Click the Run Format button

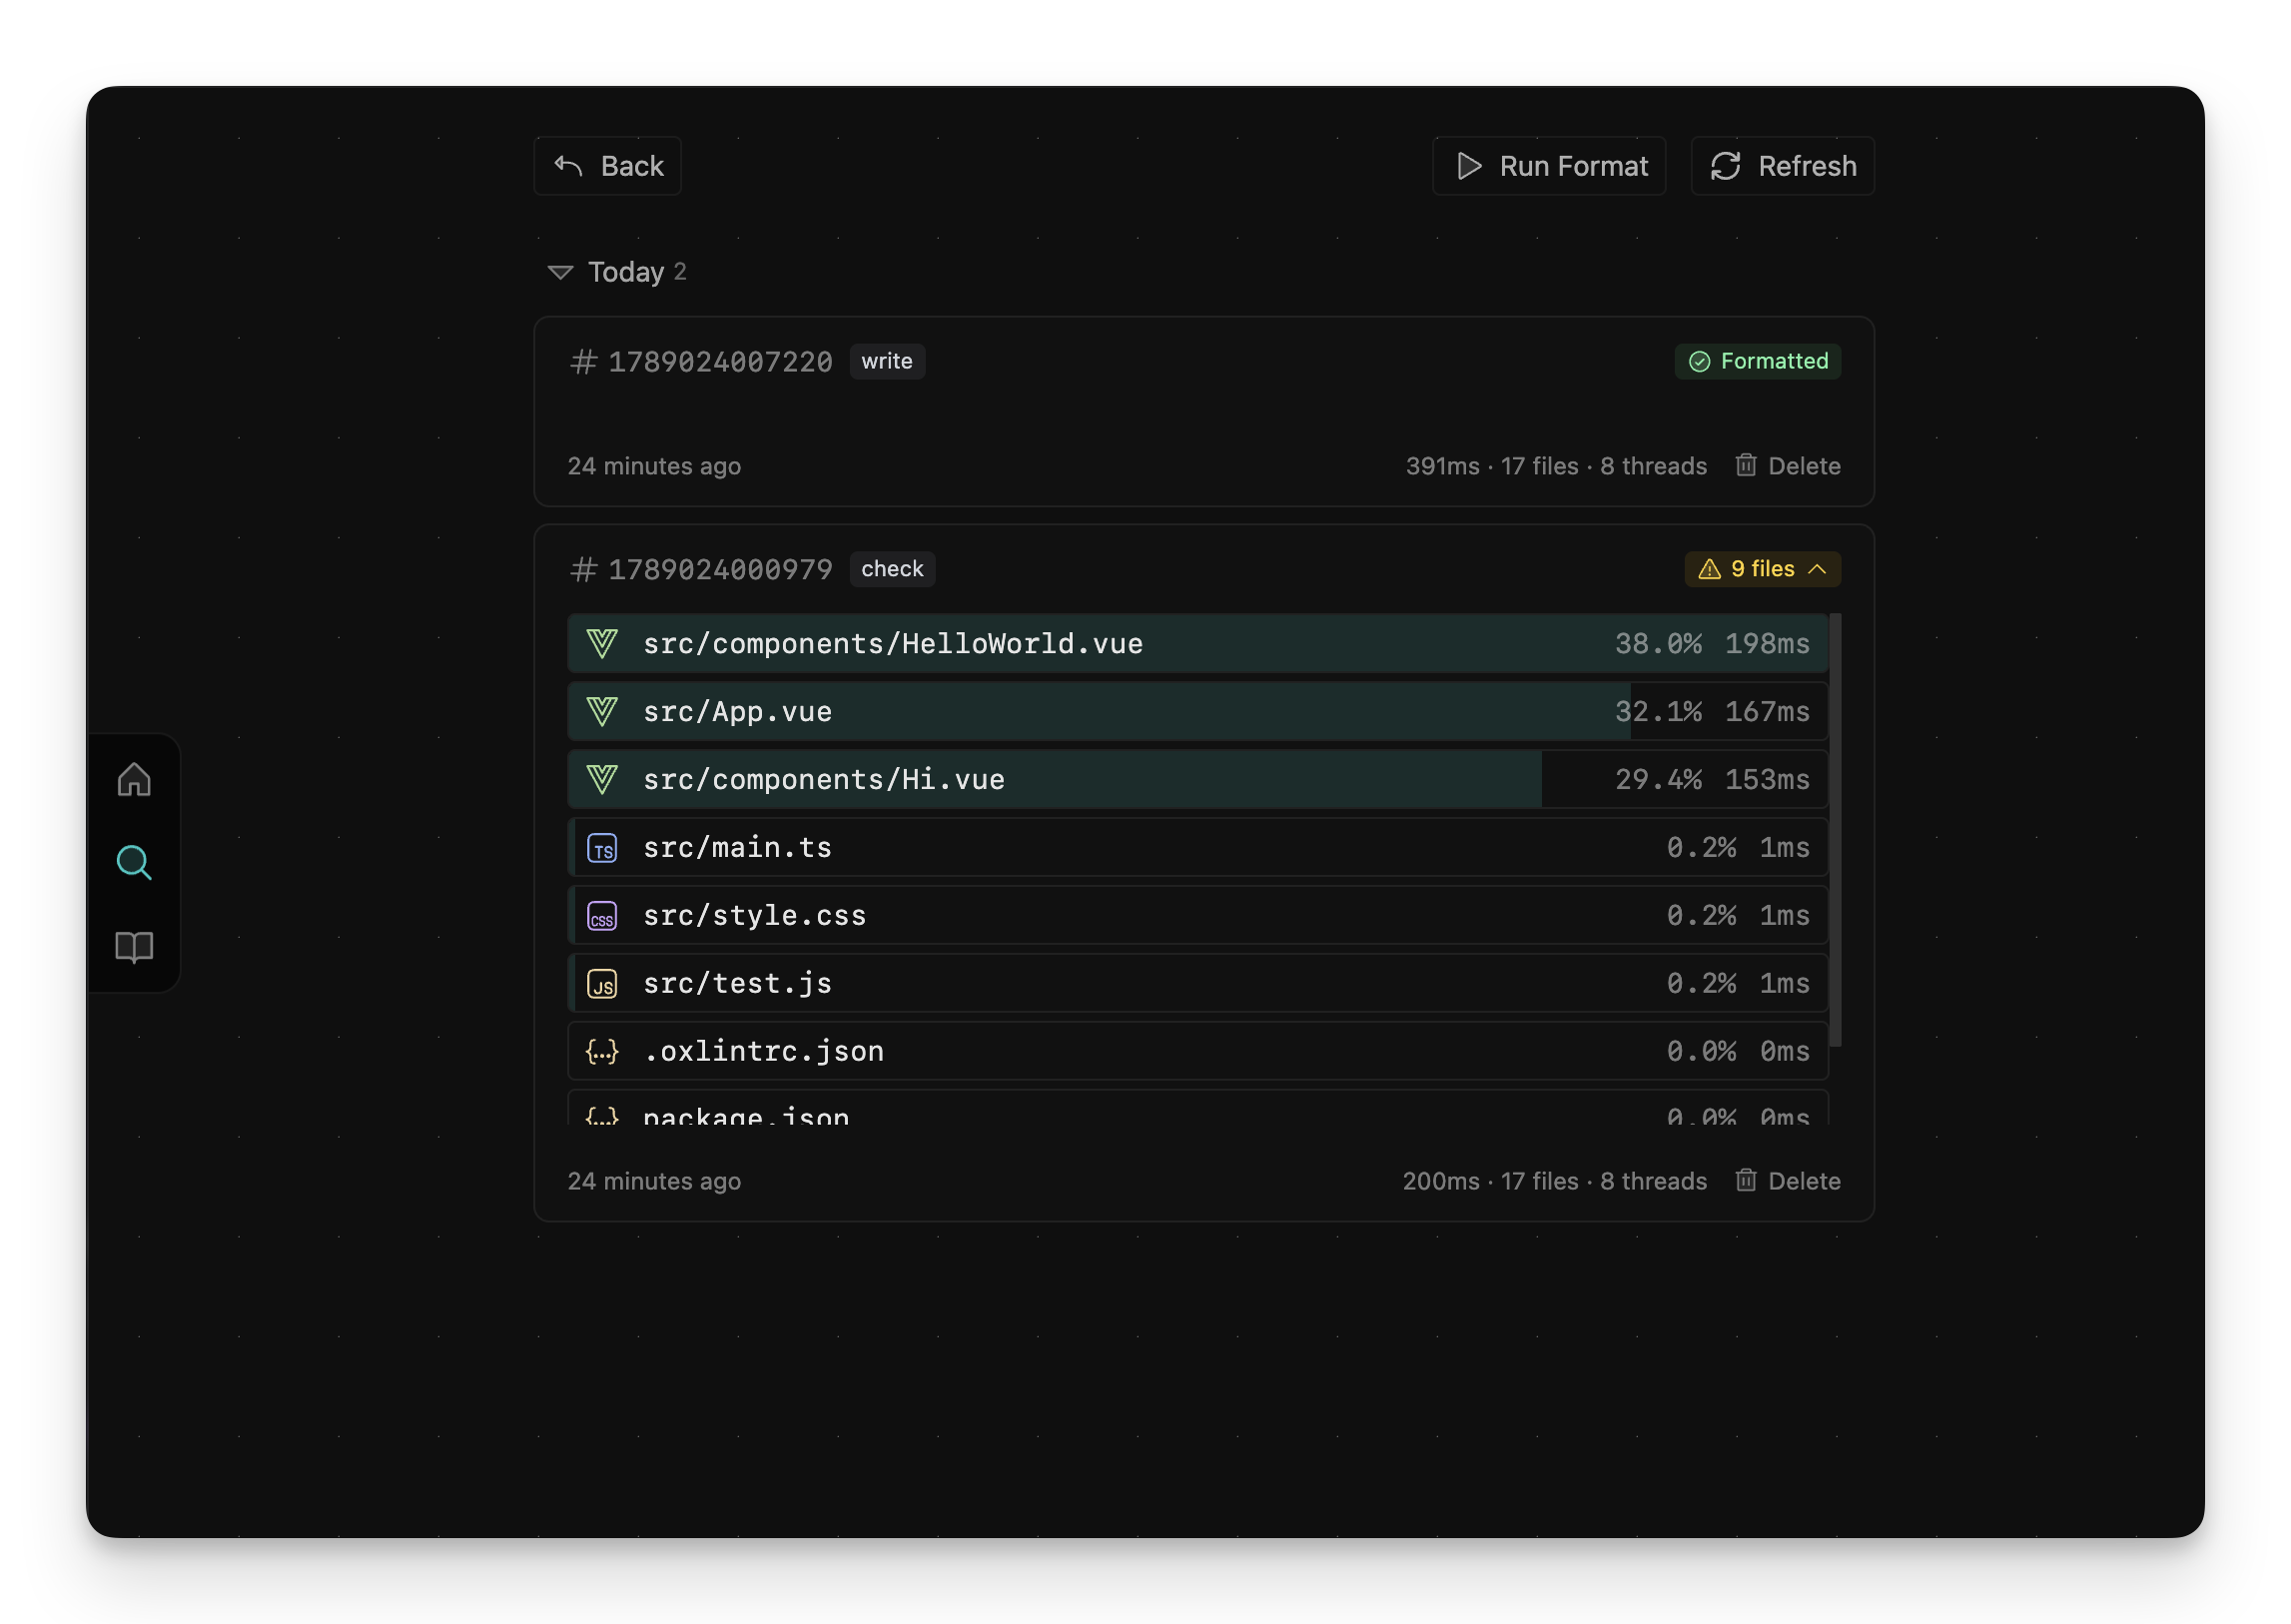tap(1549, 166)
